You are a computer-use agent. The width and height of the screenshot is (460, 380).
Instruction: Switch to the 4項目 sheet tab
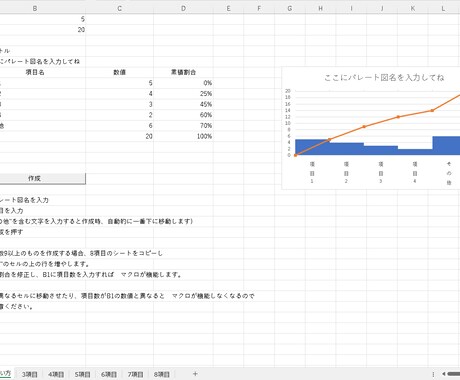click(56, 374)
